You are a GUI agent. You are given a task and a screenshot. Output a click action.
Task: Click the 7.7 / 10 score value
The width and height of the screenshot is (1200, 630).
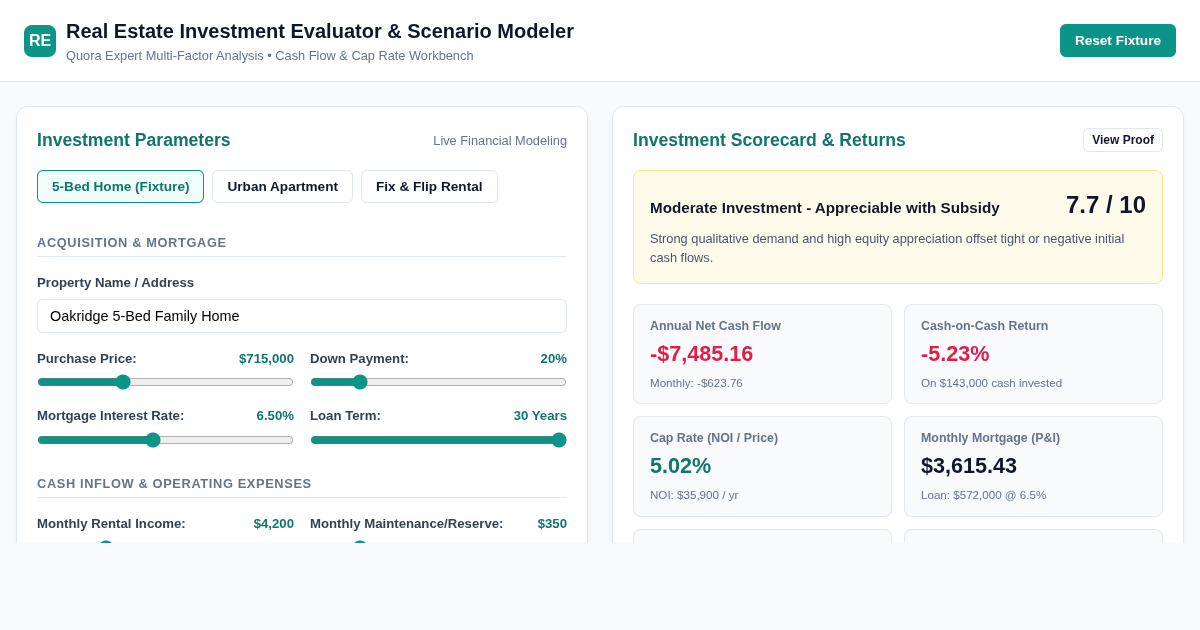pos(1105,205)
